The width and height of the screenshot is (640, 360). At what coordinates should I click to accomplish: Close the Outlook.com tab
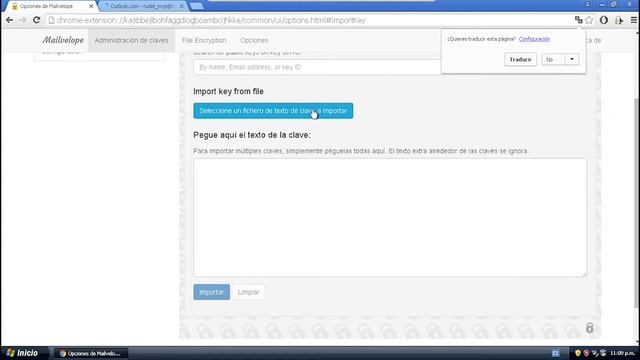[x=182, y=6]
